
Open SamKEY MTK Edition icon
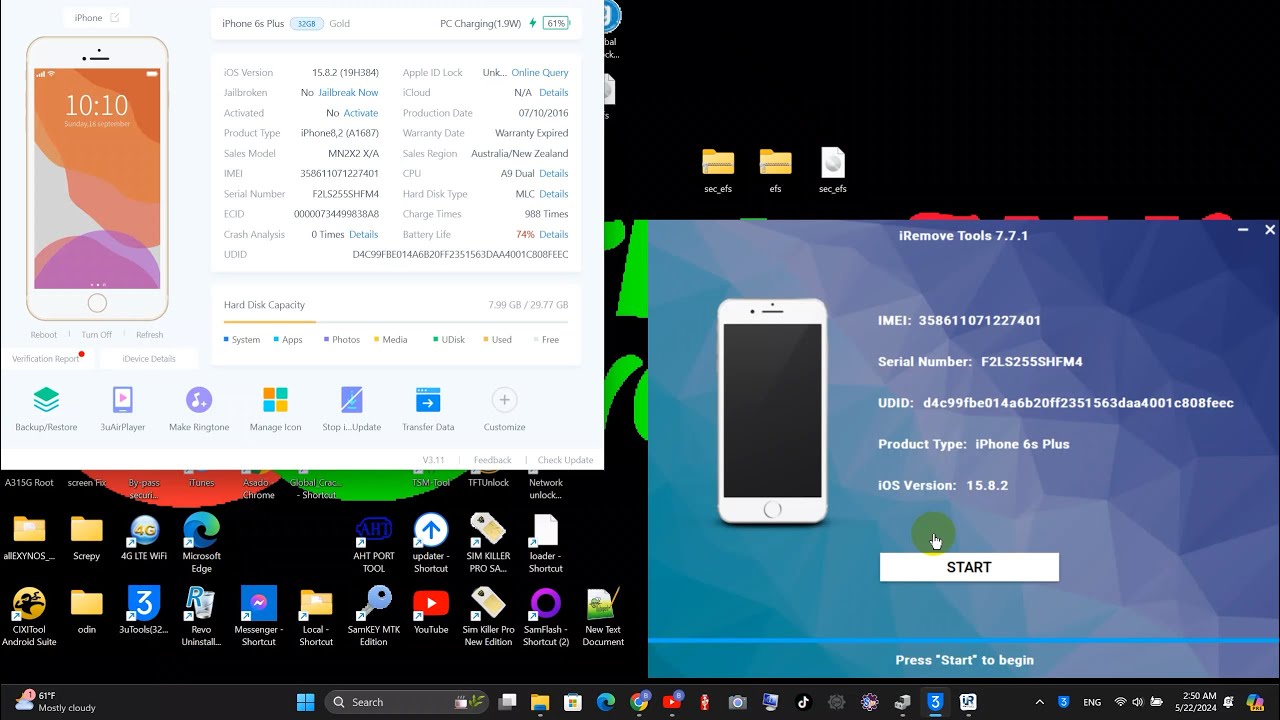(x=374, y=617)
